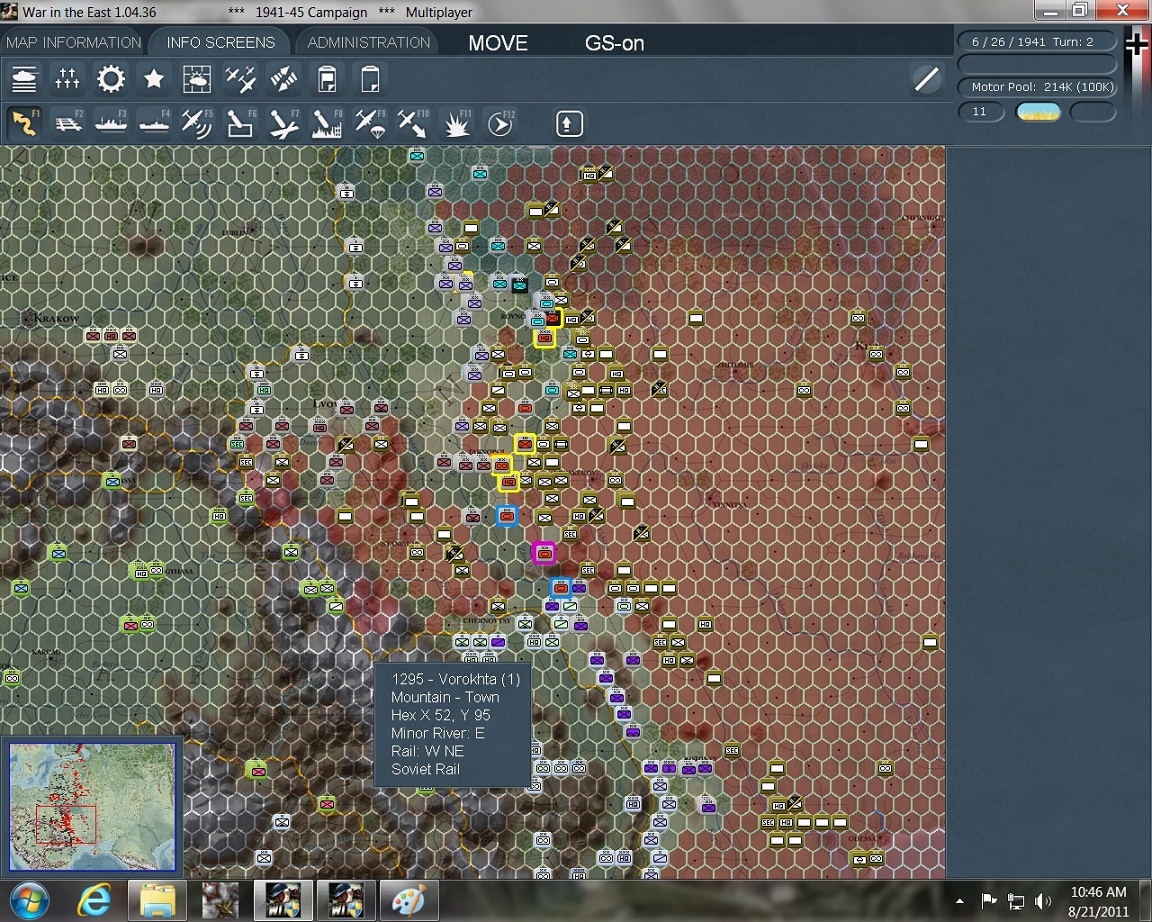Click the Lvov city label on map
The image size is (1152, 922).
pyautogui.click(x=325, y=404)
